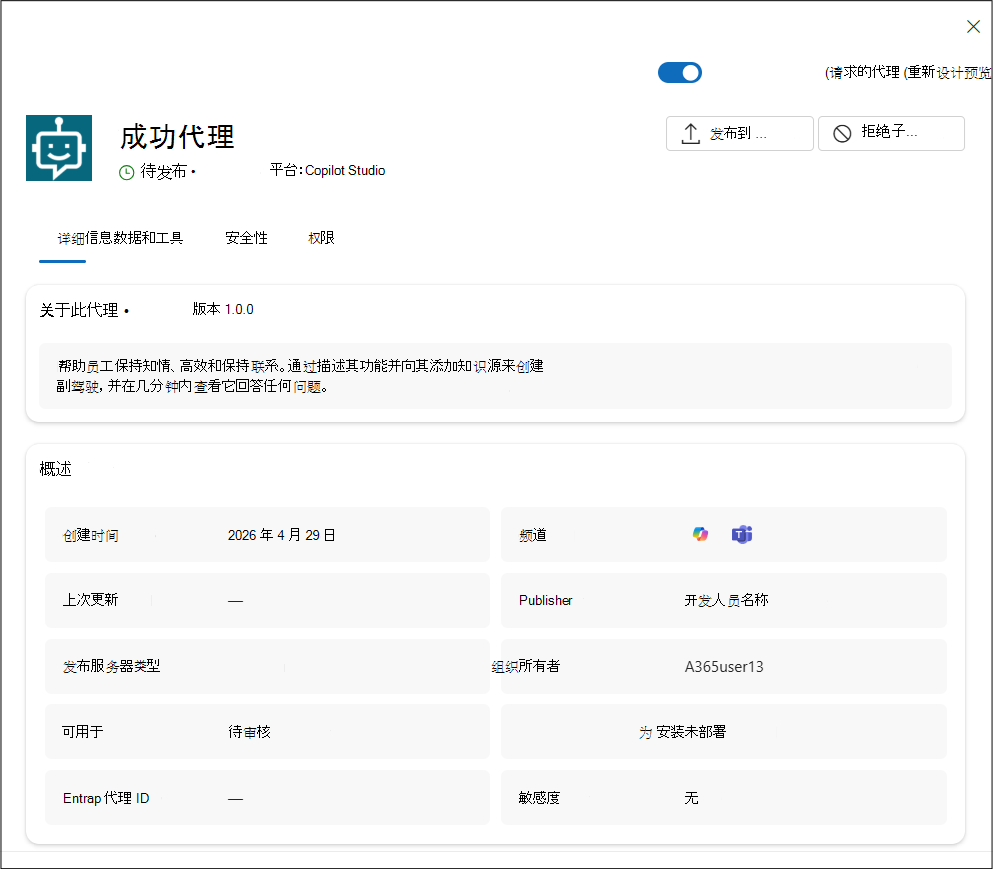Click the 频道 label
993x869 pixels.
pos(533,536)
